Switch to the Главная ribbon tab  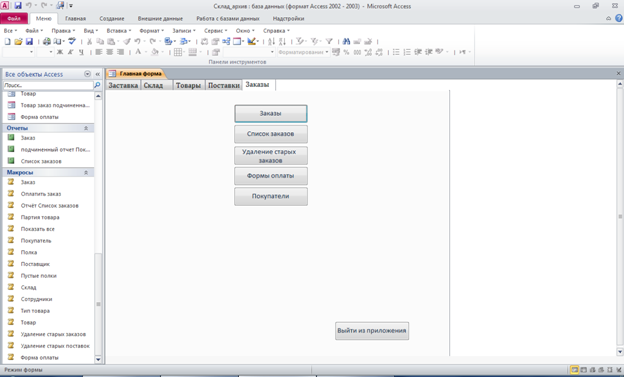point(75,19)
